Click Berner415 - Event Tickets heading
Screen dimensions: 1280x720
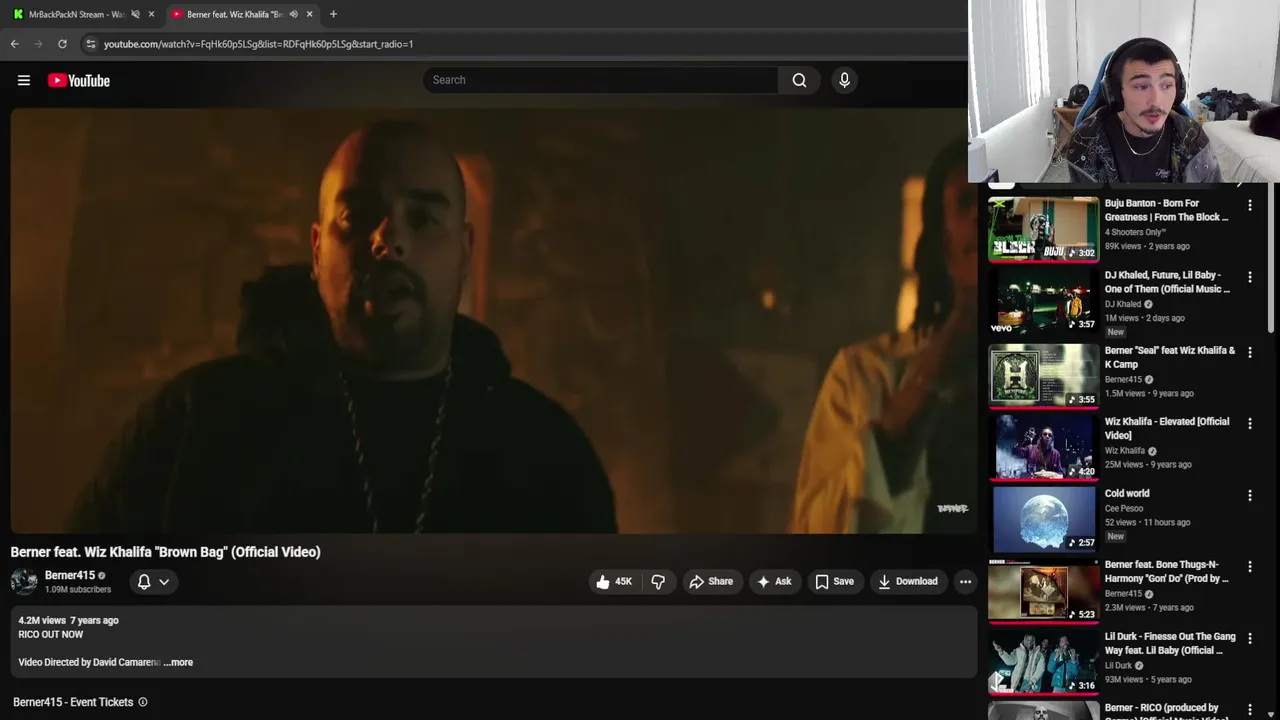(x=73, y=702)
